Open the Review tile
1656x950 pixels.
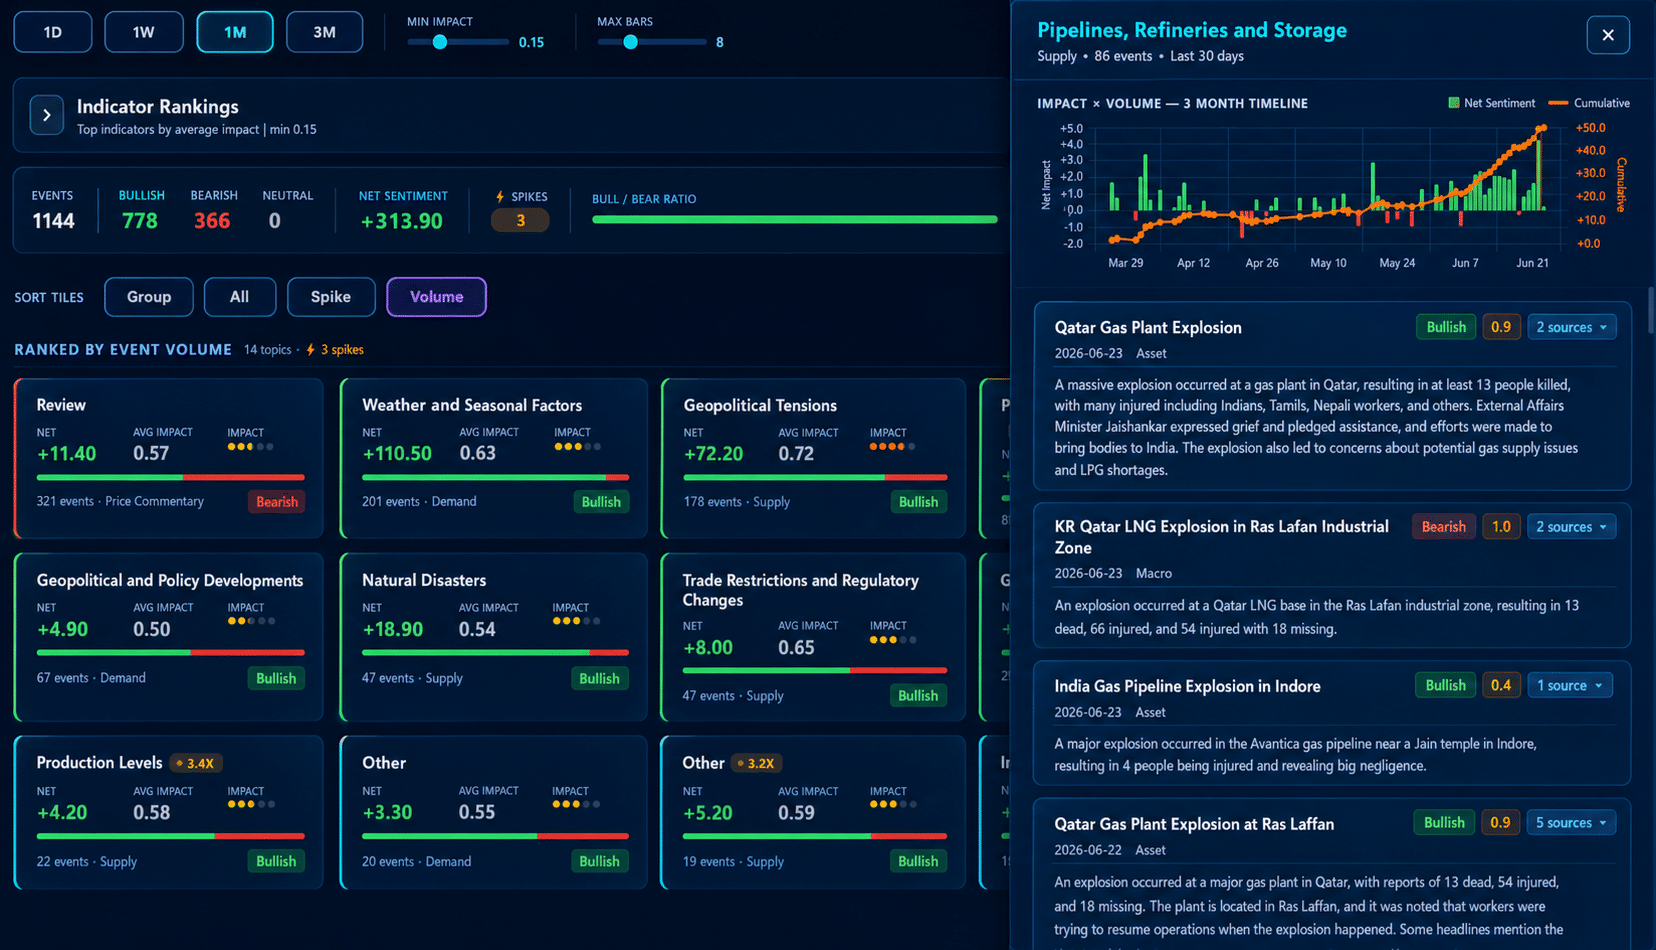click(x=169, y=458)
